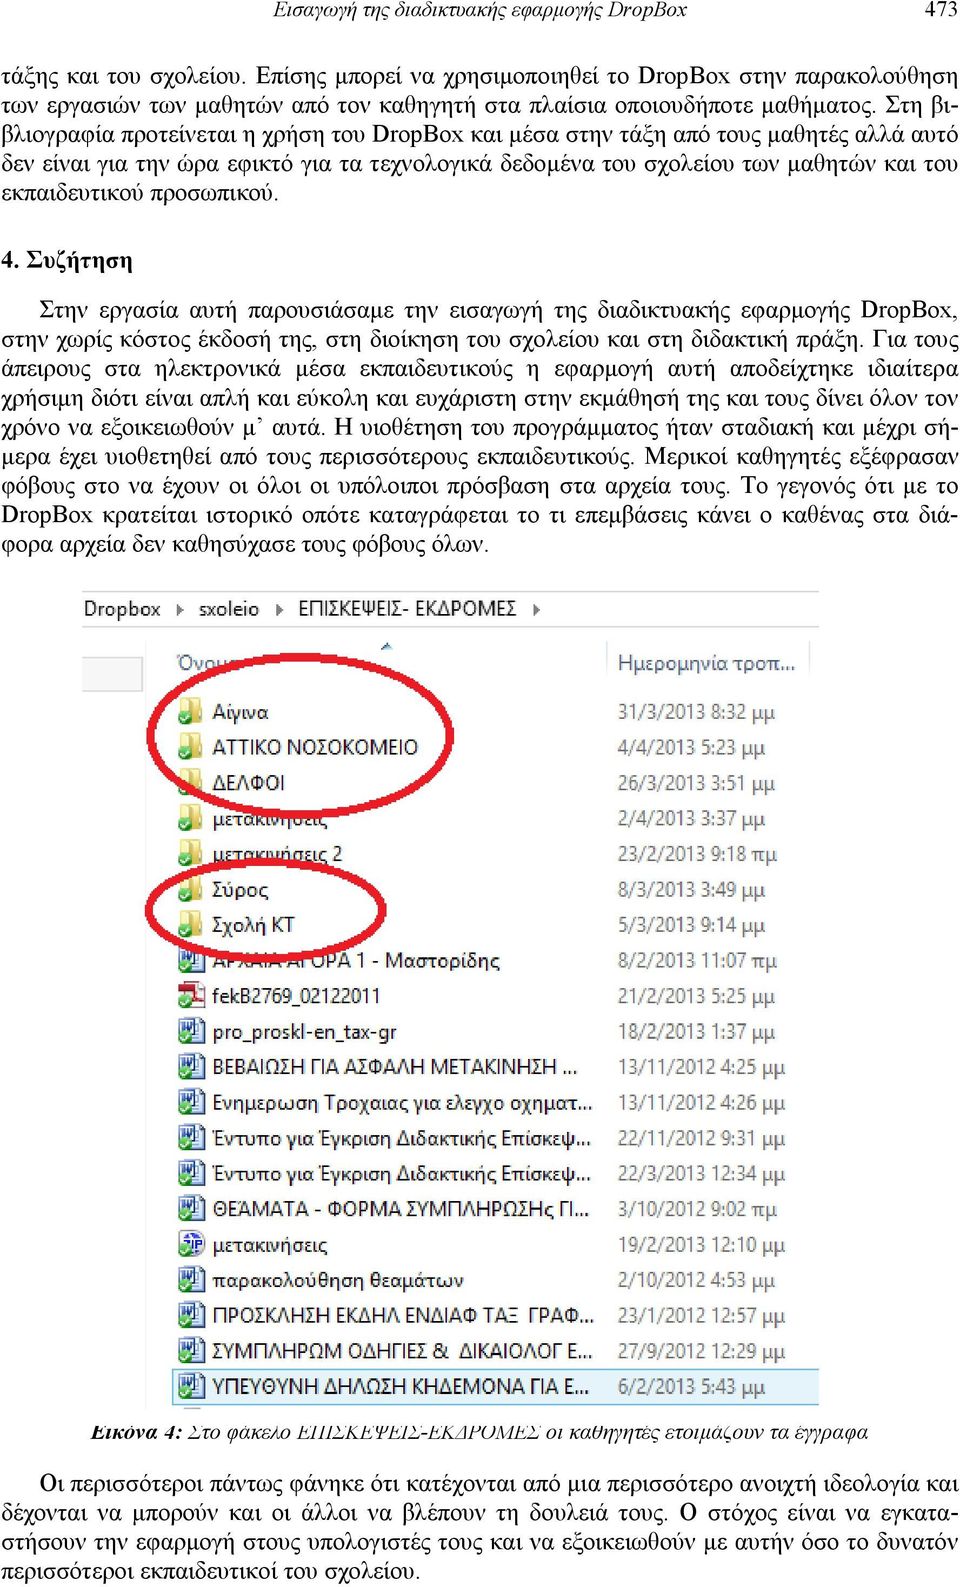Image resolution: width=960 pixels, height=1587 pixels.
Task: Click the syncing μετακινήσεις file icon dated 19/2/2013
Action: [x=190, y=1245]
